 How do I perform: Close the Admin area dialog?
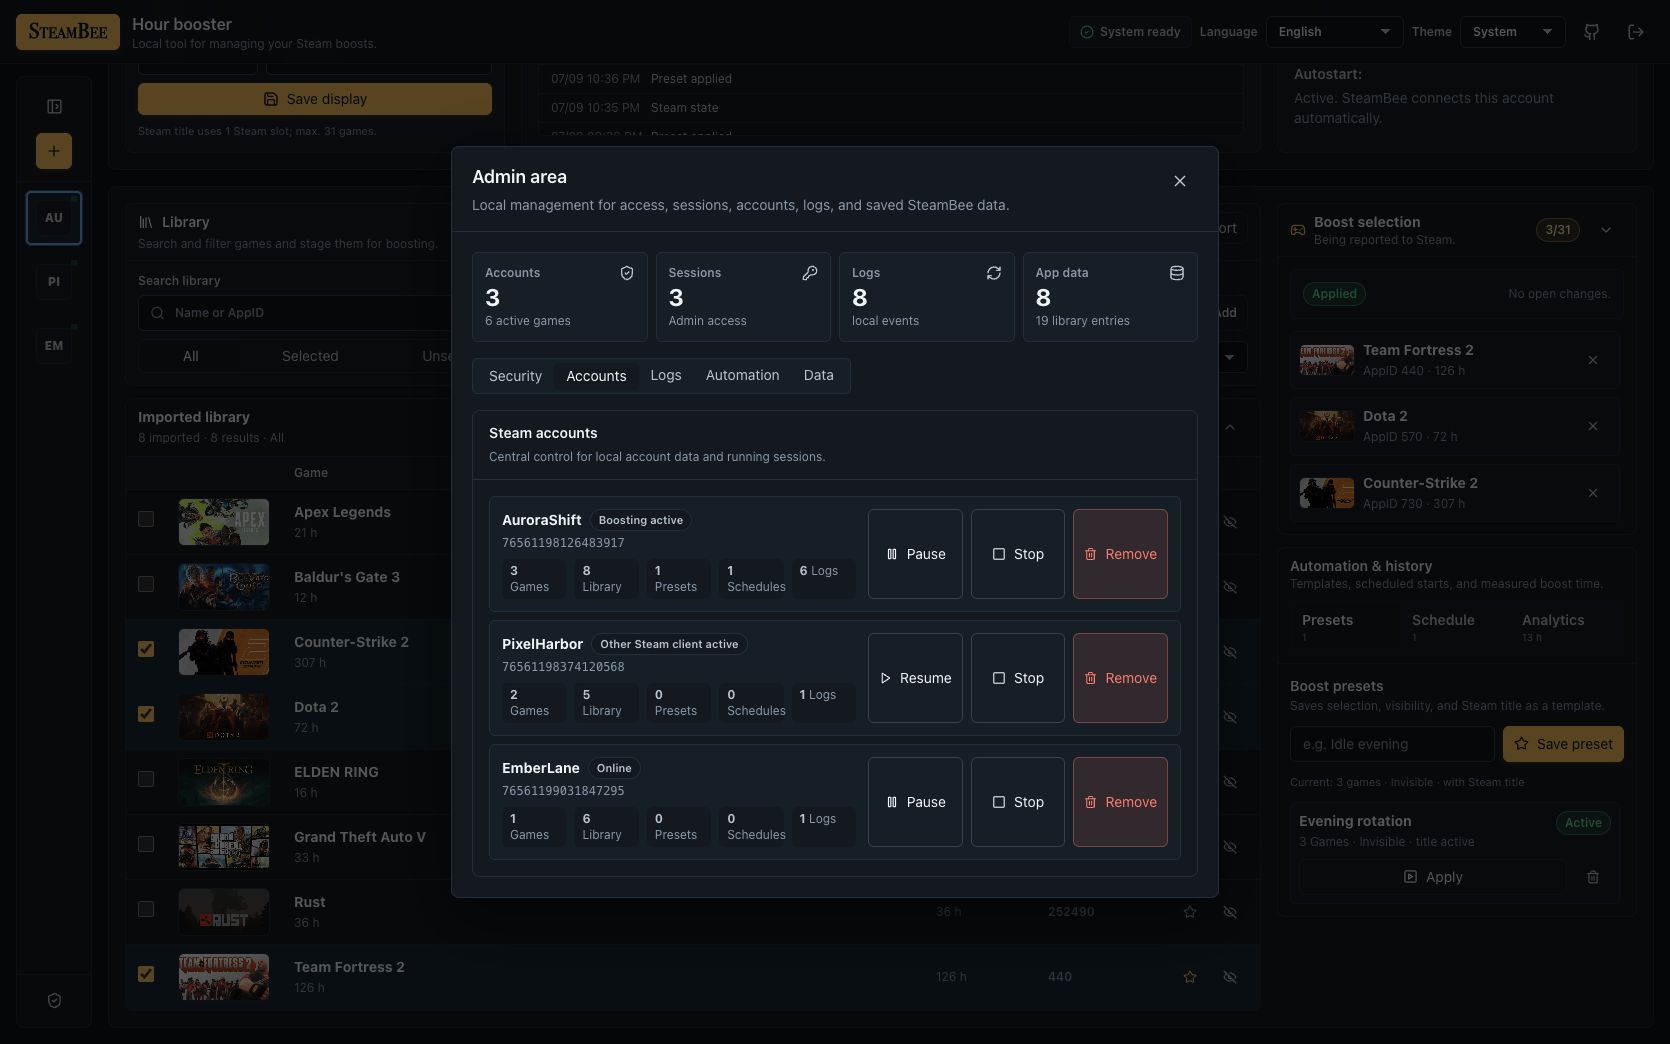click(1180, 181)
